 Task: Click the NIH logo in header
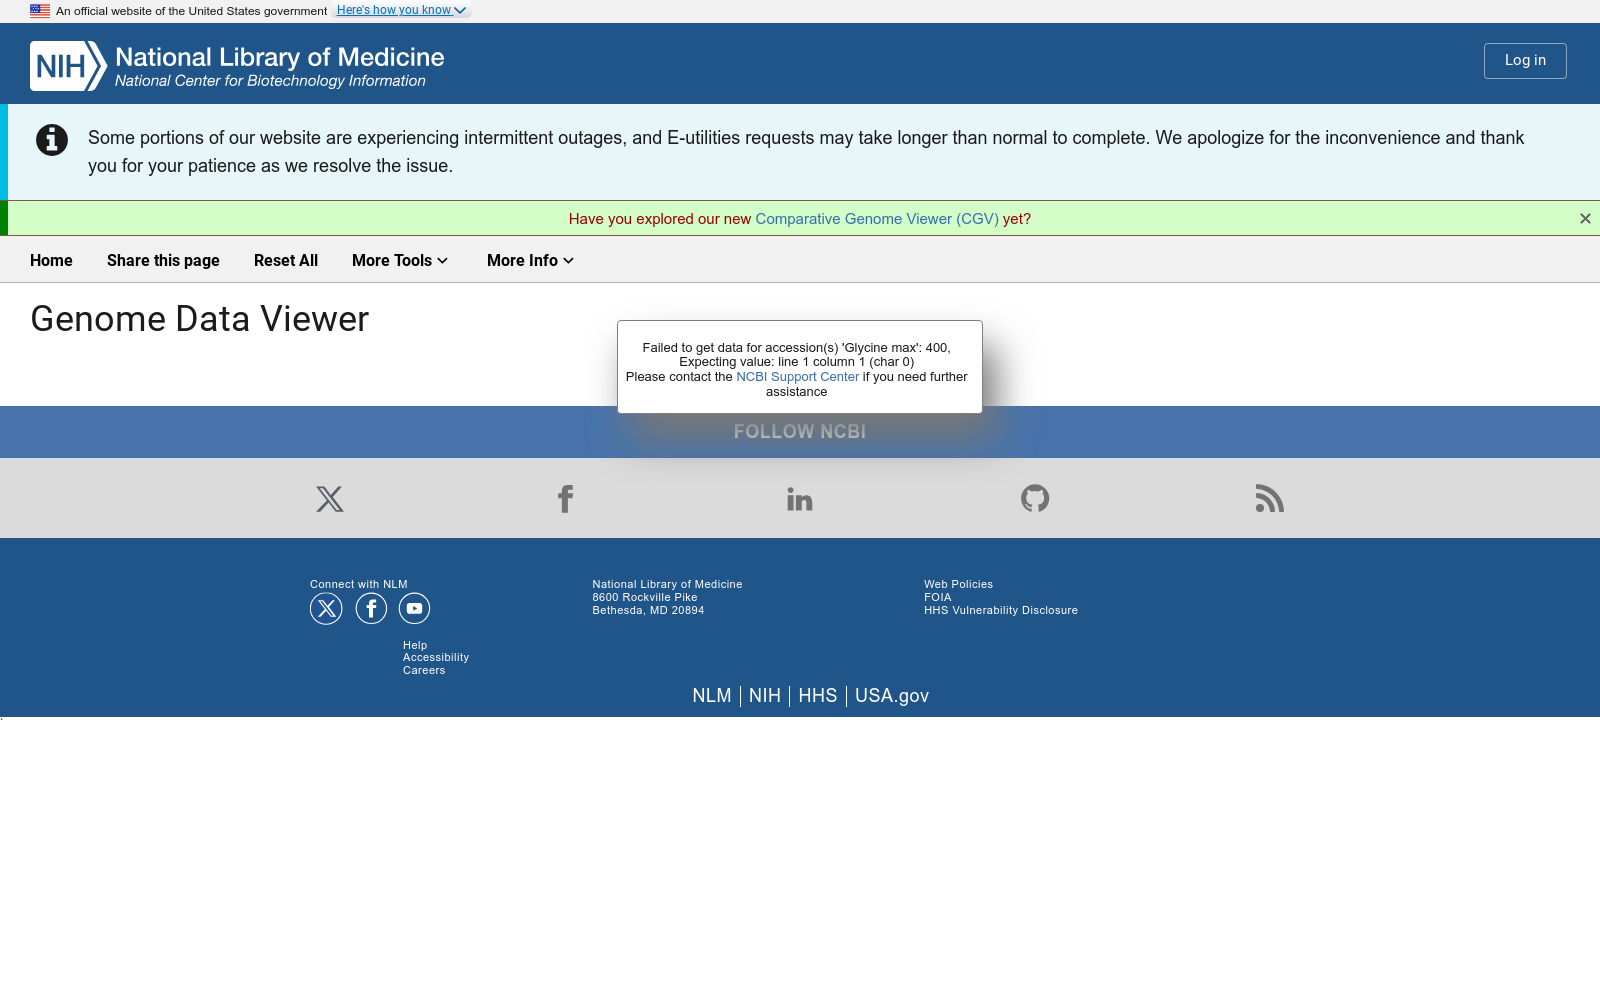click(68, 66)
